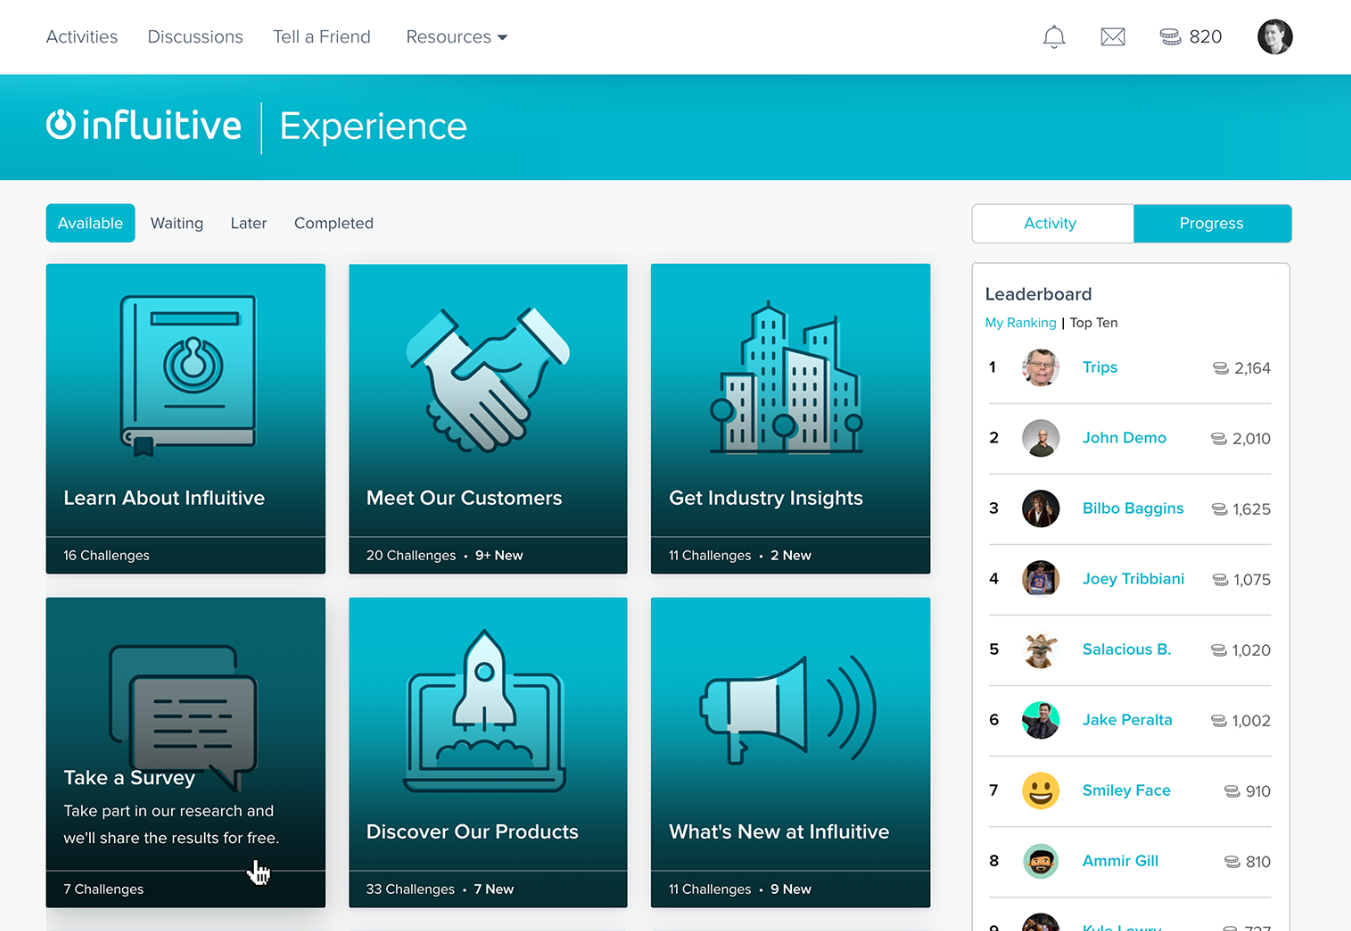
Task: Click the rocket icon on Discover Our Products
Action: (x=487, y=706)
